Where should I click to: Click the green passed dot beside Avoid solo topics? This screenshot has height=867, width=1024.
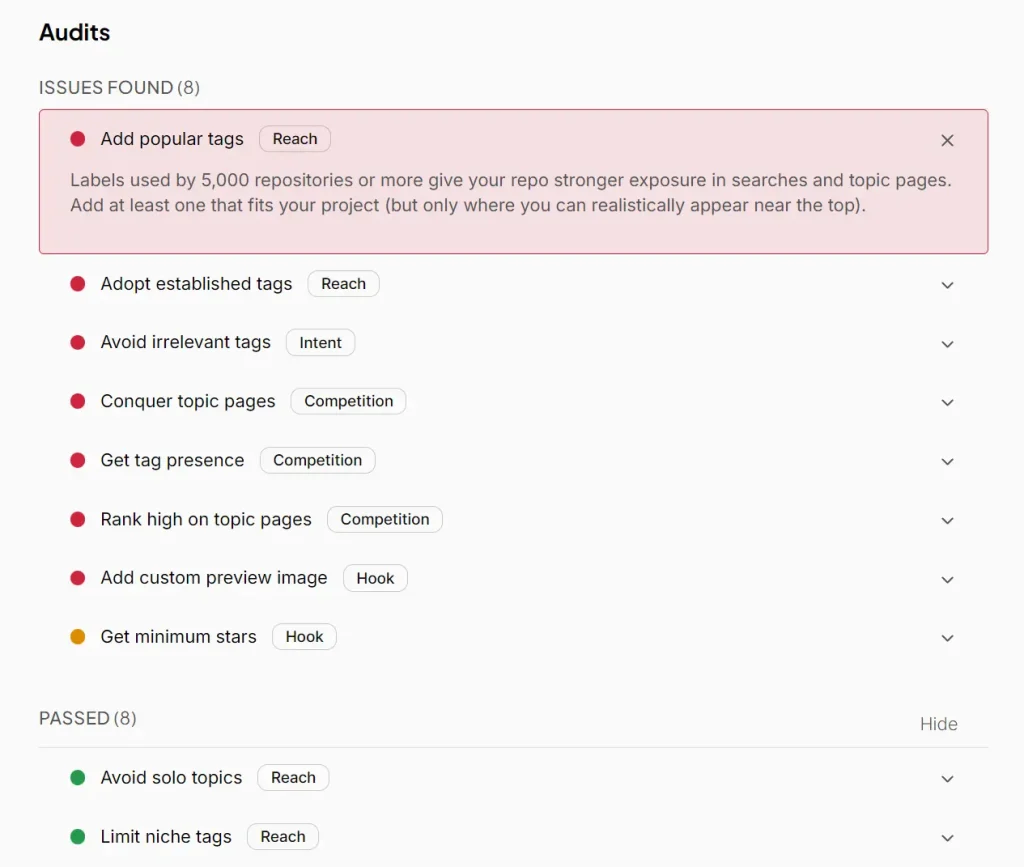click(x=77, y=777)
